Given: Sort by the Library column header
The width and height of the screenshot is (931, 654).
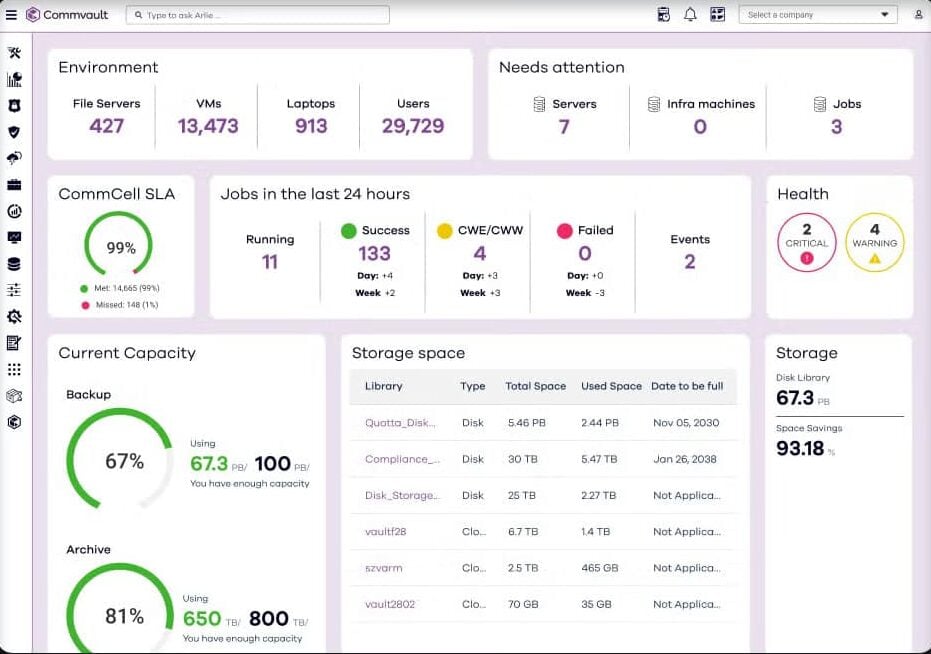Looking at the screenshot, I should (384, 386).
